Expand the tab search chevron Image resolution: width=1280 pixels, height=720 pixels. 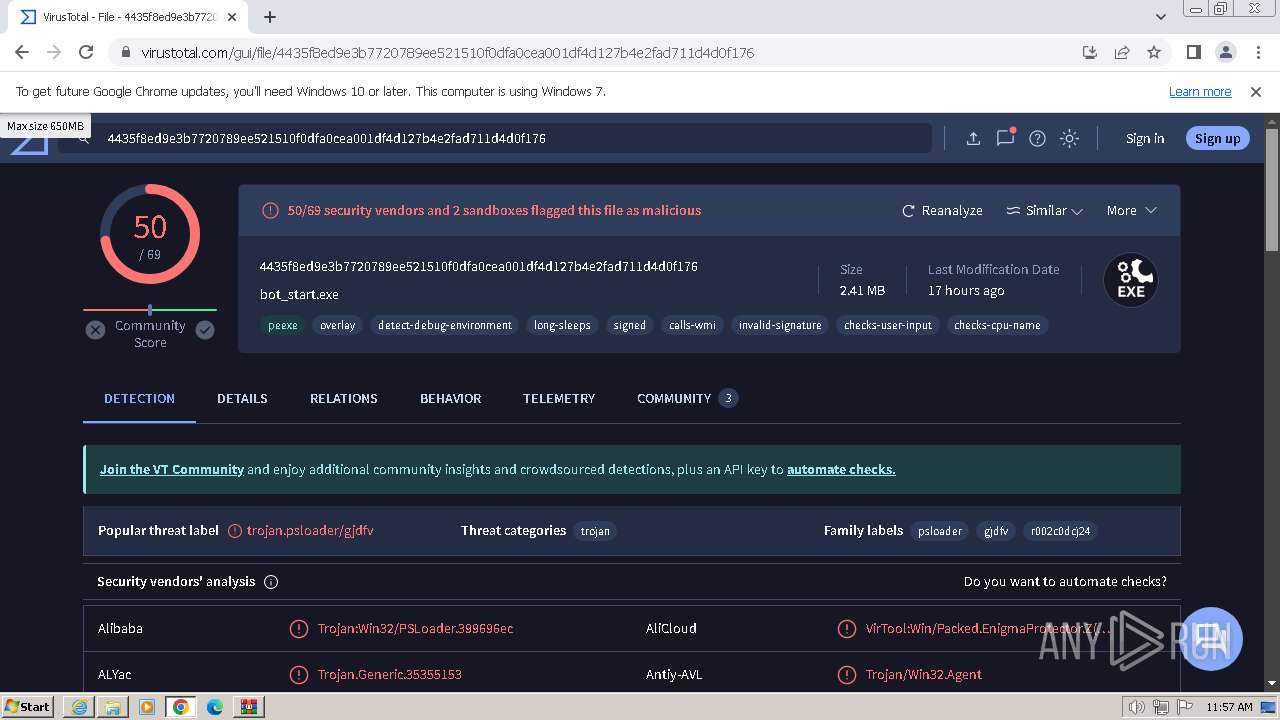click(1161, 17)
